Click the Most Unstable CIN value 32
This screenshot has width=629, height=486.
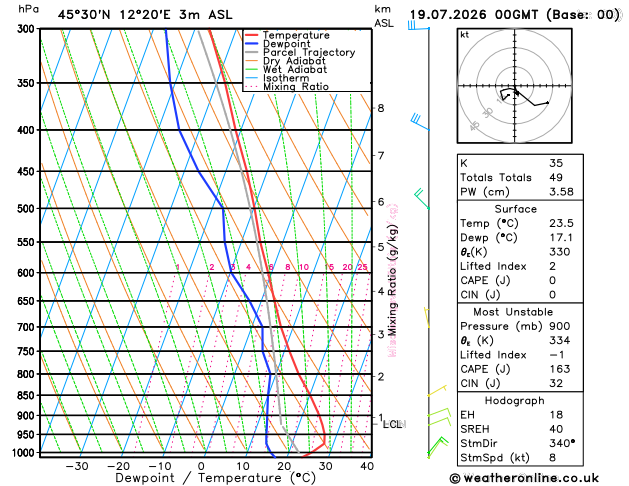pyautogui.click(x=556, y=383)
